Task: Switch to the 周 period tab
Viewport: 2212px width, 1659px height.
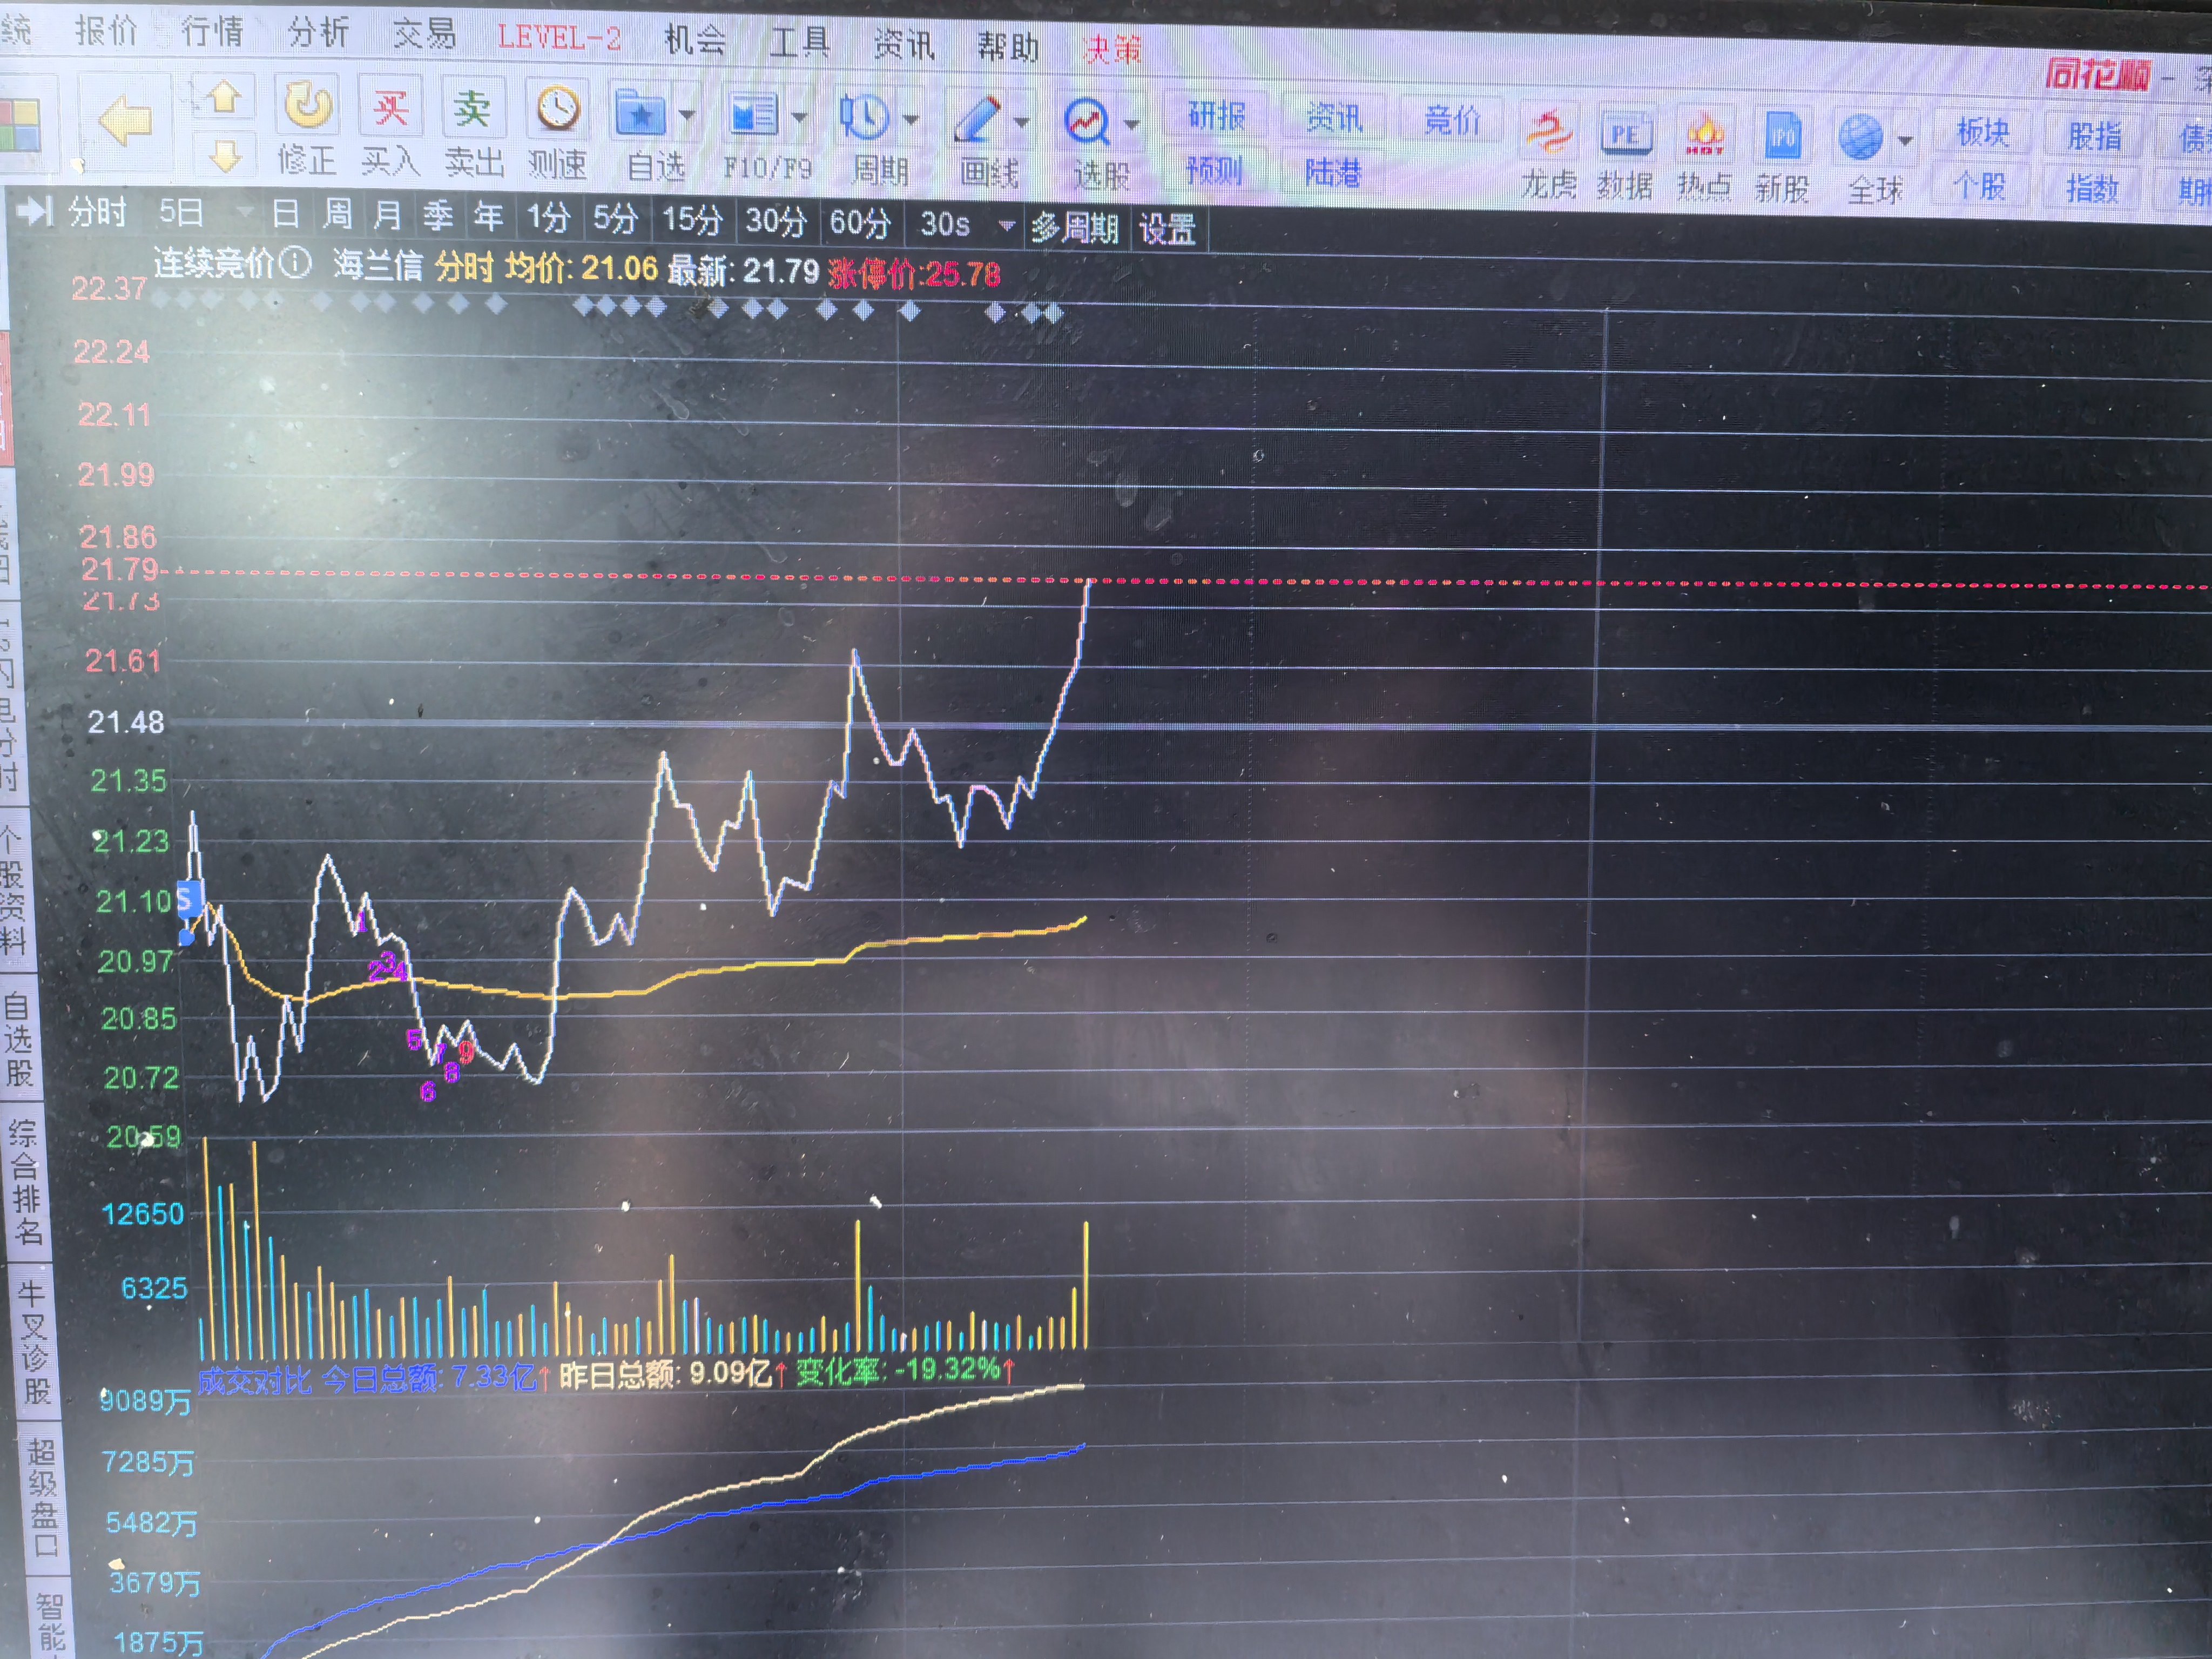Action: point(337,214)
